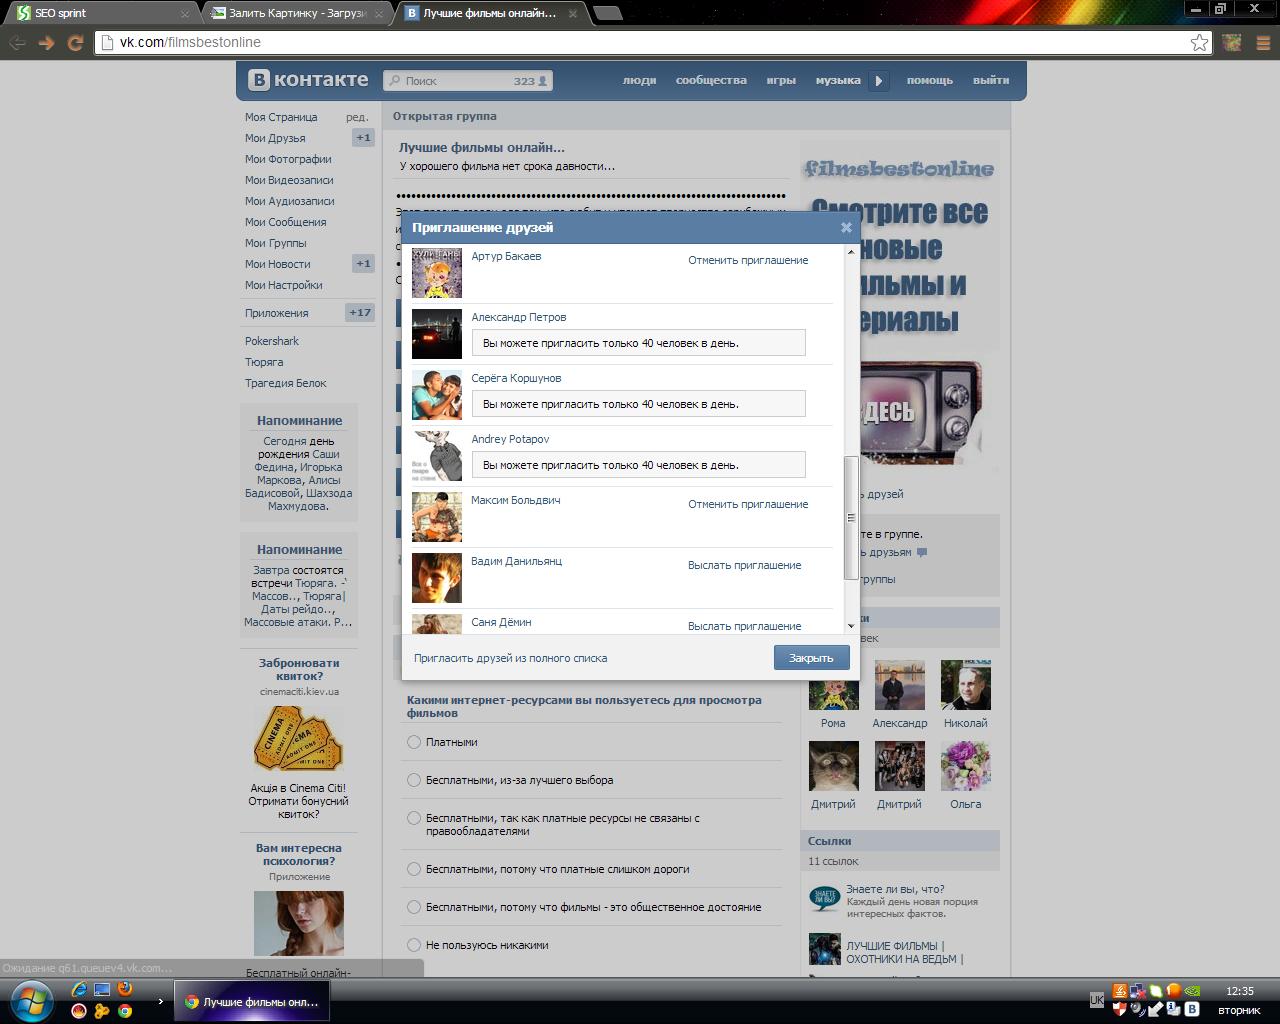Open the Chrome menu icon
1280x1024 pixels.
click(1261, 42)
